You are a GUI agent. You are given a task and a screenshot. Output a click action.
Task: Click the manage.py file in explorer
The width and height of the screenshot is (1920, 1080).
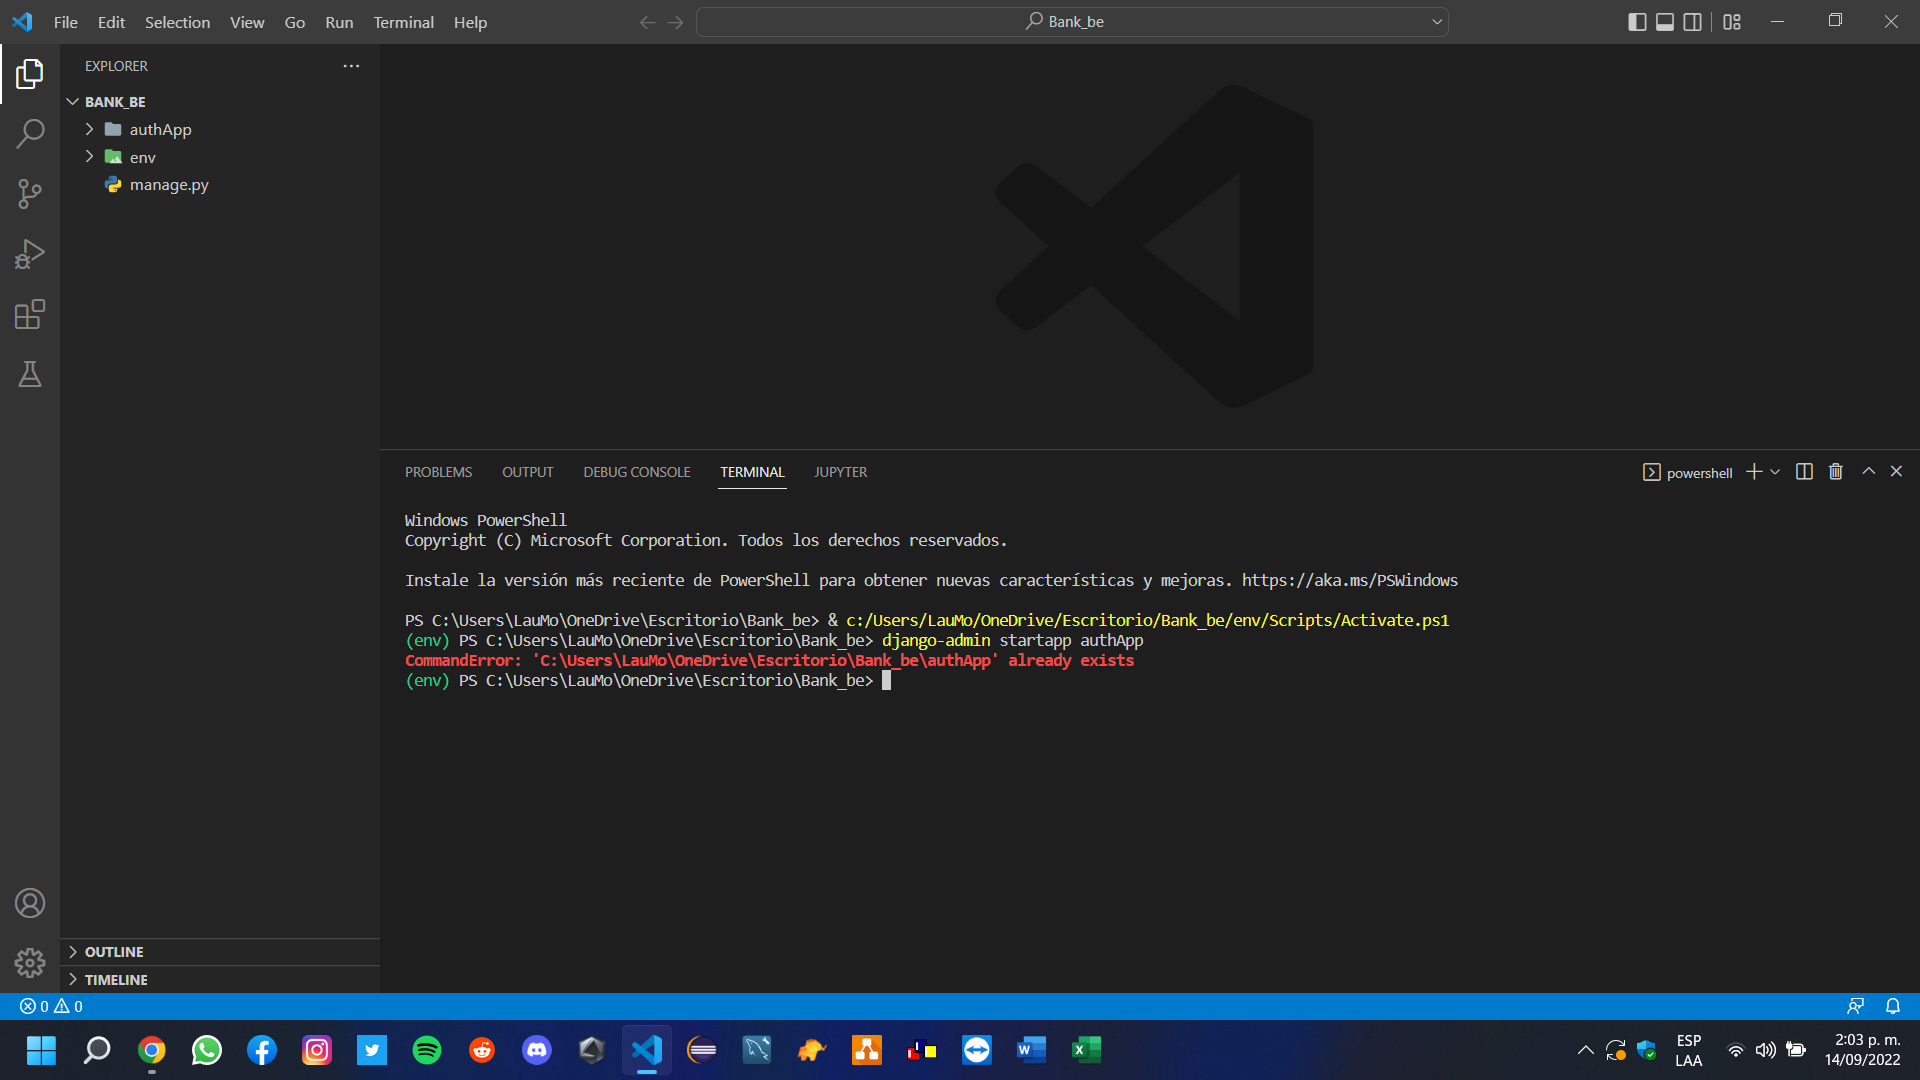(x=169, y=183)
